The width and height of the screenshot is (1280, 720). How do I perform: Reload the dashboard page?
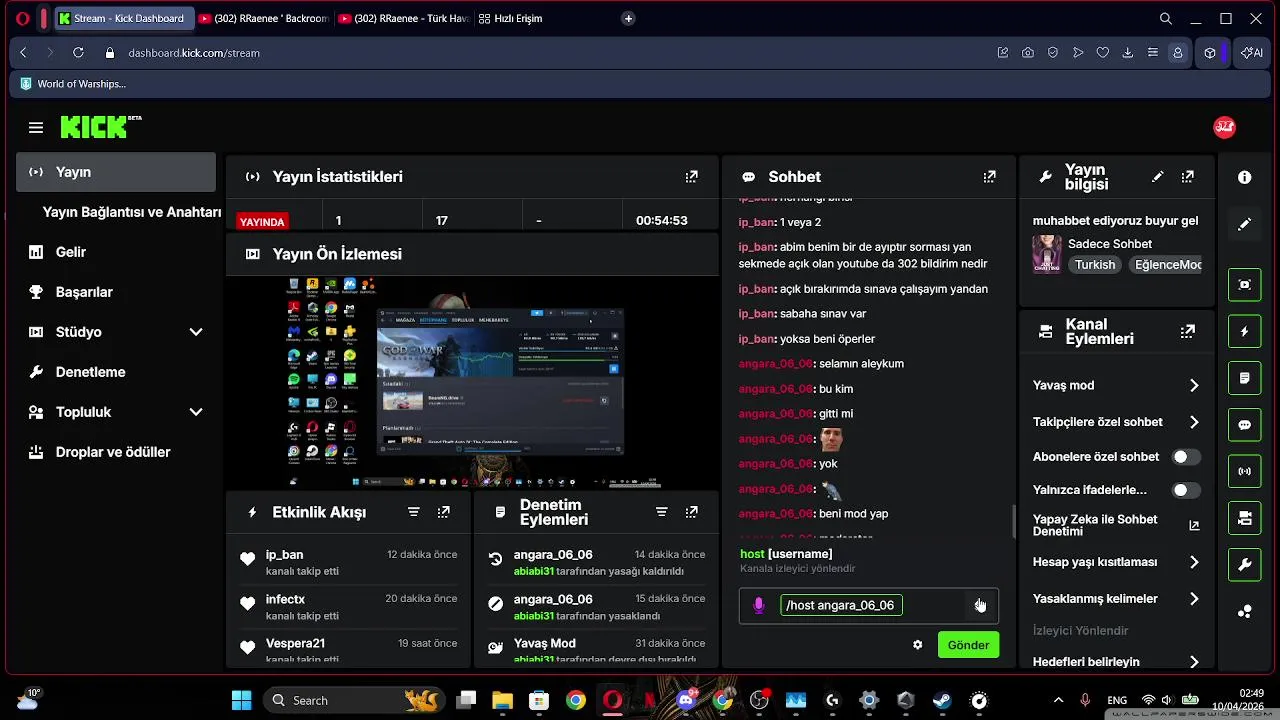click(x=78, y=53)
